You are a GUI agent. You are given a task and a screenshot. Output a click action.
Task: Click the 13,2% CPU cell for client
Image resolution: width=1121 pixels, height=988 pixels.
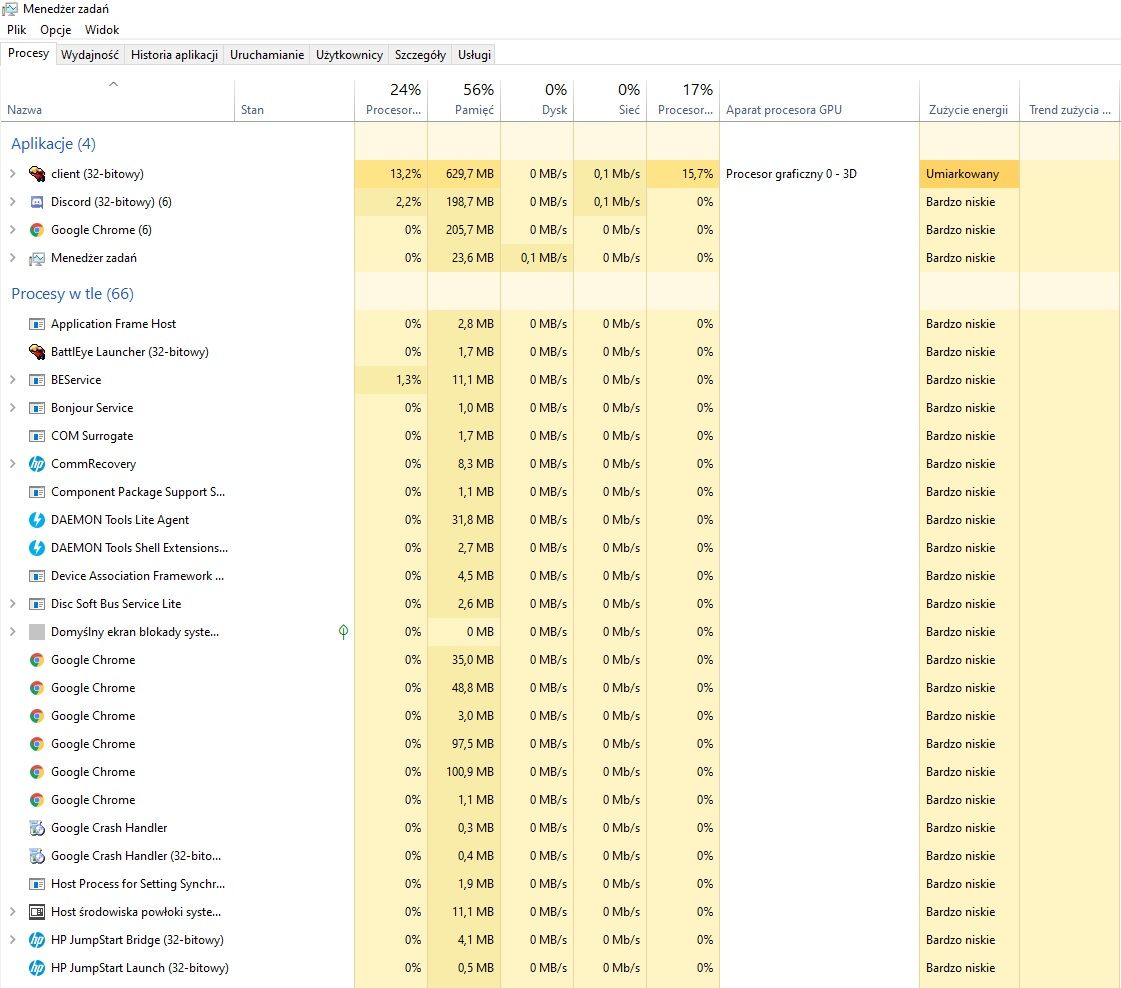point(391,174)
